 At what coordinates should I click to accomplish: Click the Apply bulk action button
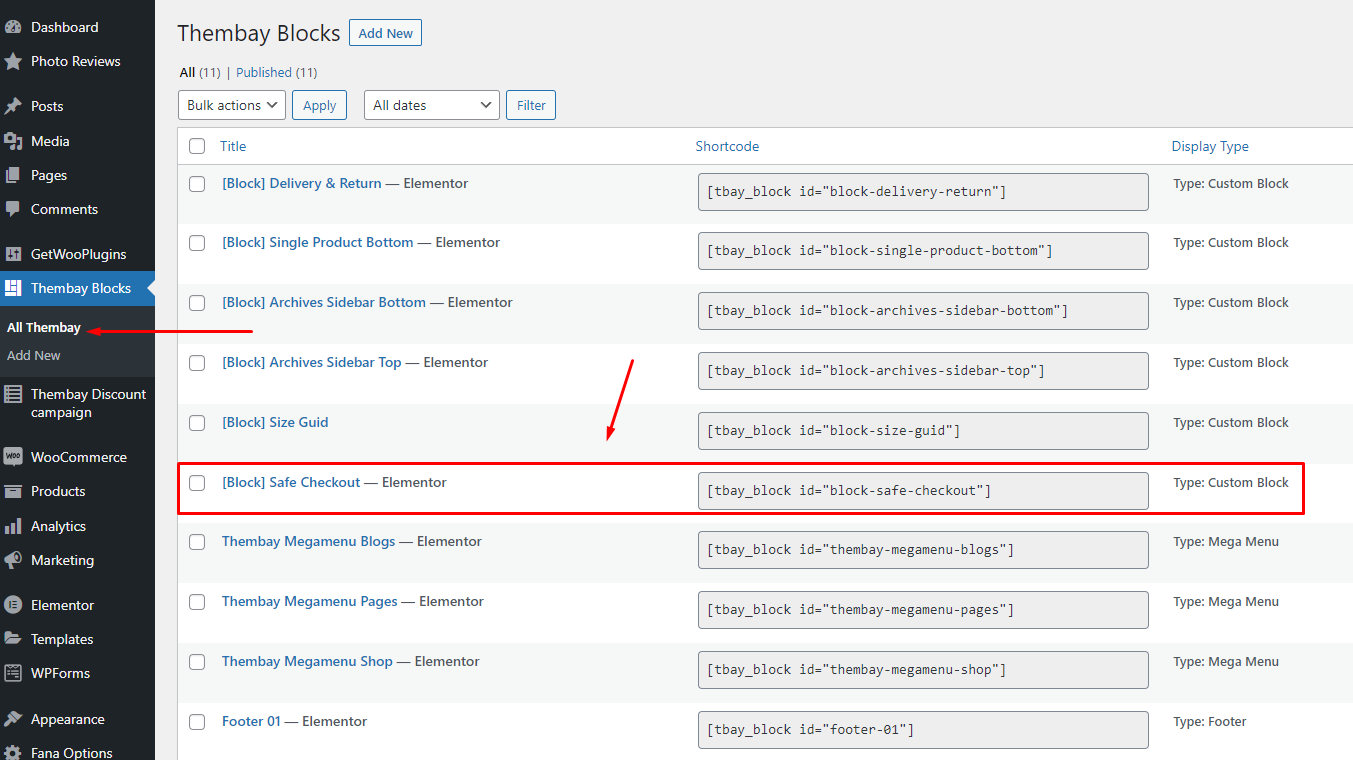point(319,105)
